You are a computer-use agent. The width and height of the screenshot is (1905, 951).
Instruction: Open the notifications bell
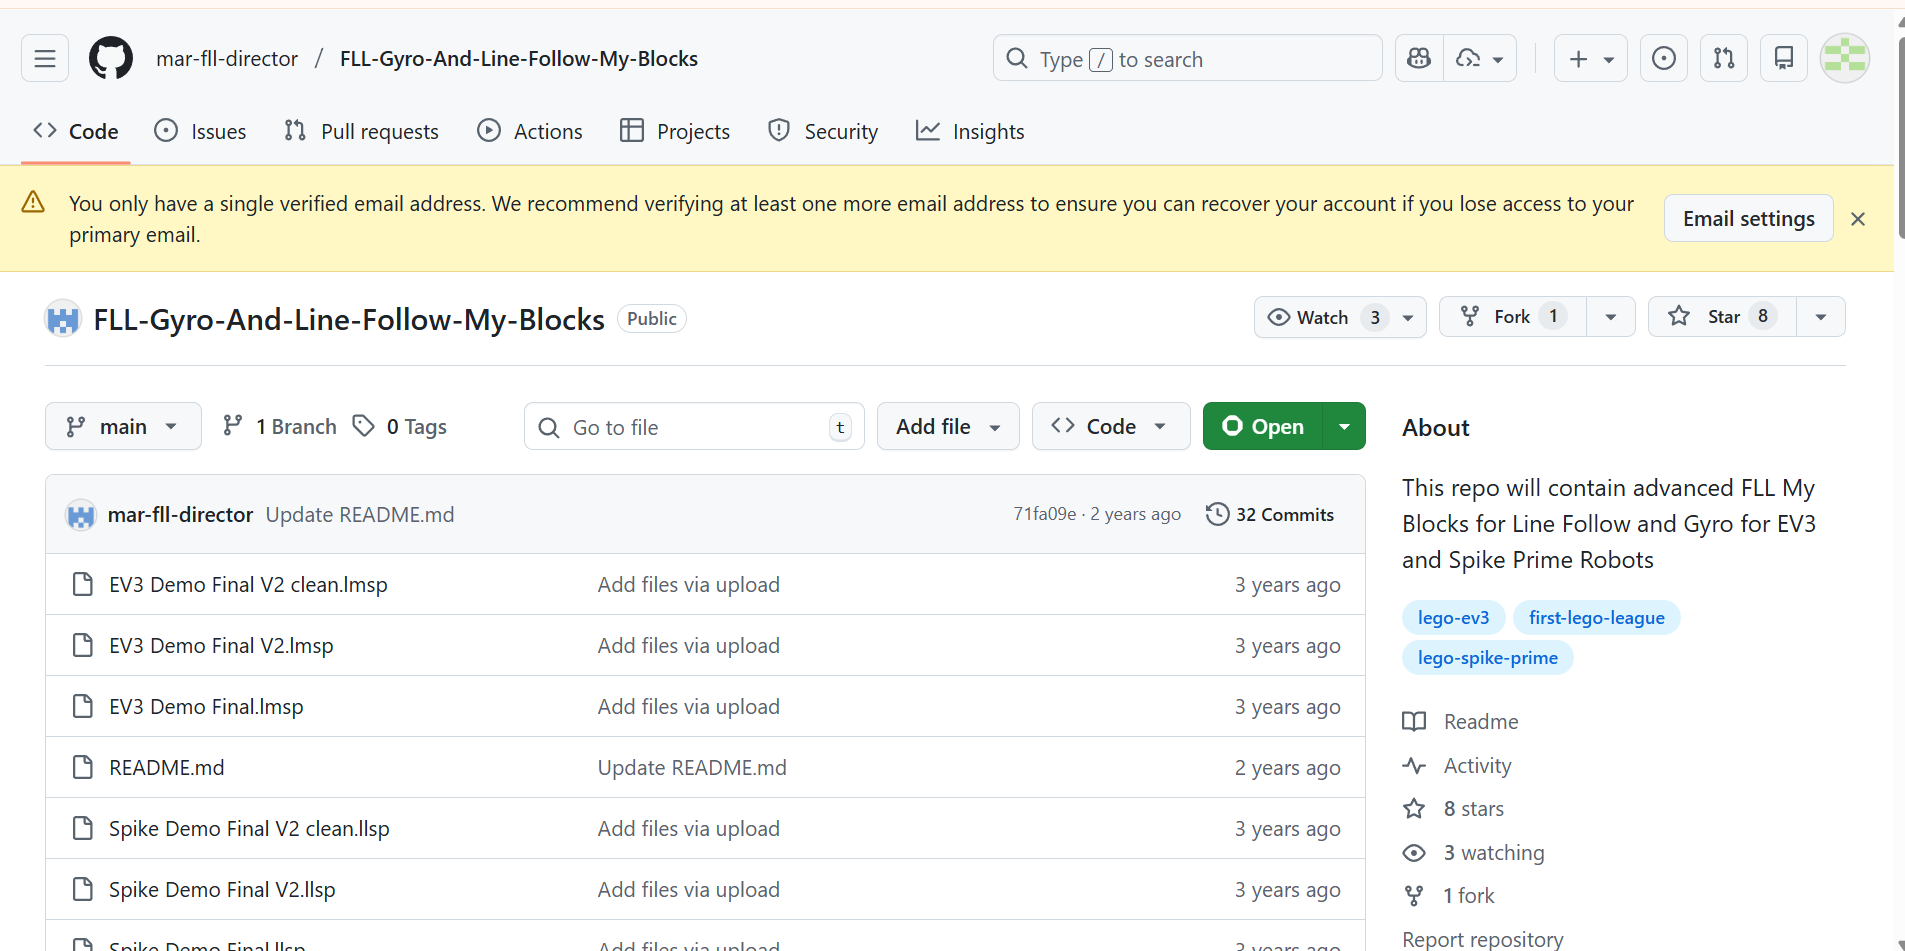[x=1783, y=58]
